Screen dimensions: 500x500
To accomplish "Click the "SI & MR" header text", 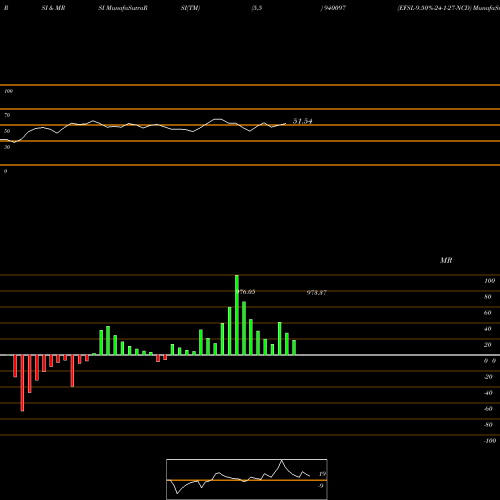I will pos(53,8).
